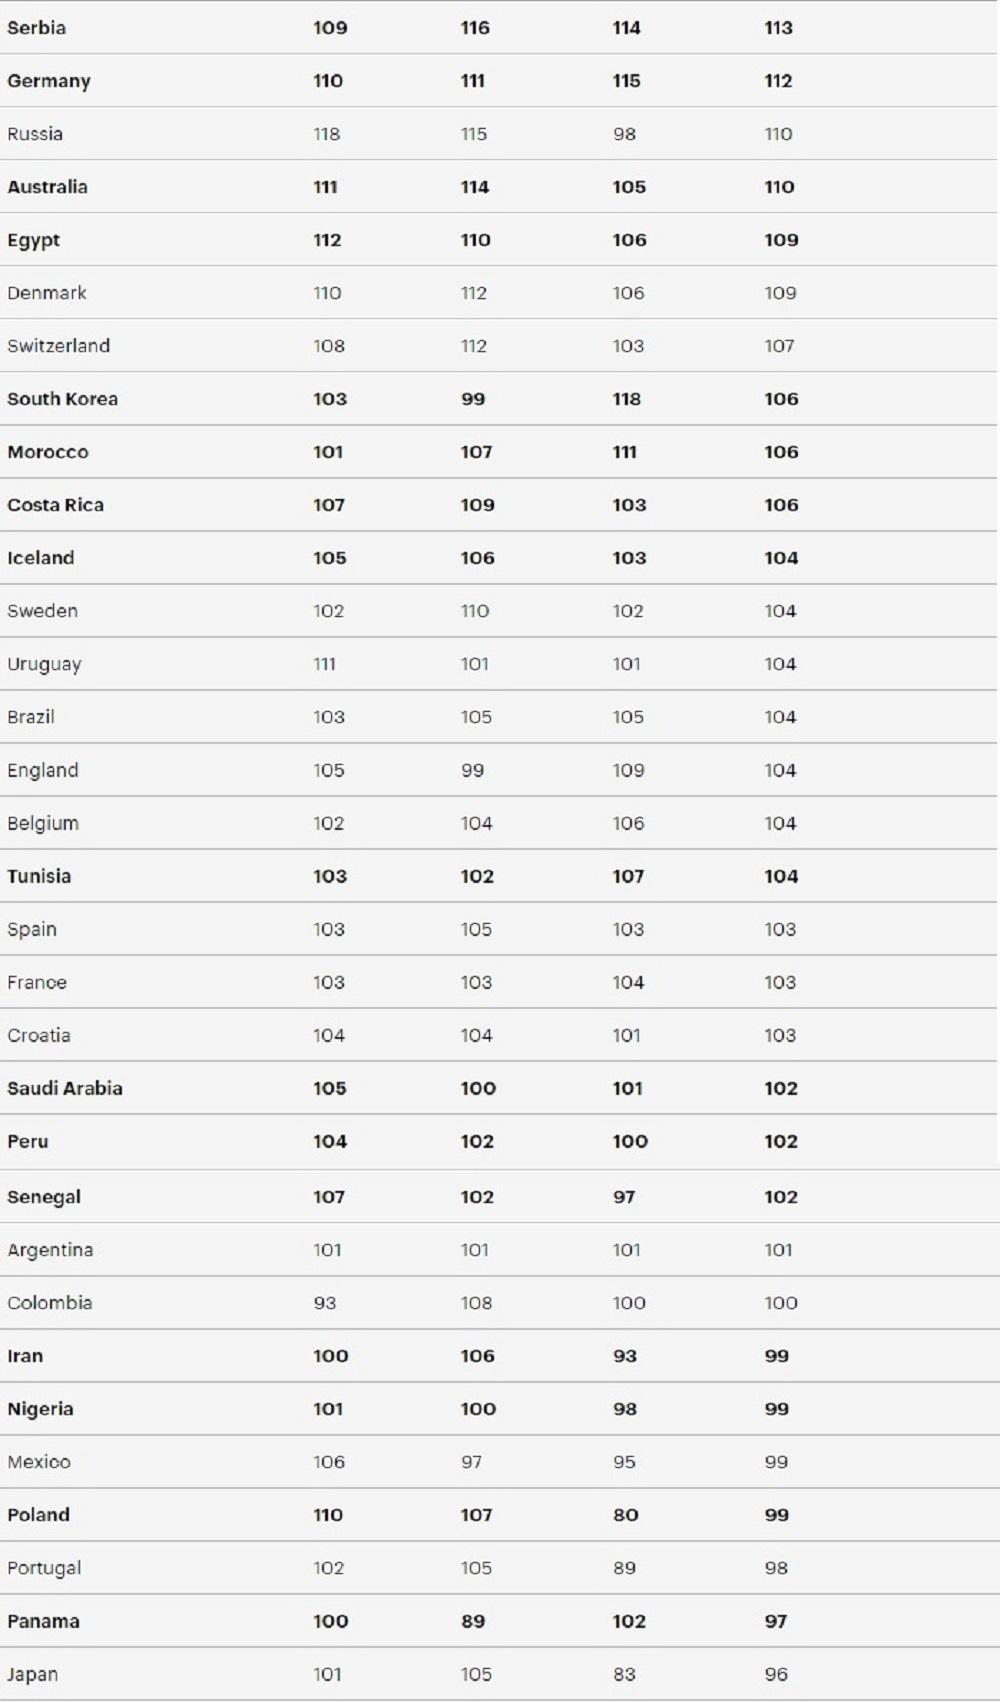The width and height of the screenshot is (1000, 1702).
Task: Click the value 93 in Colombia's row
Action: point(325,1303)
